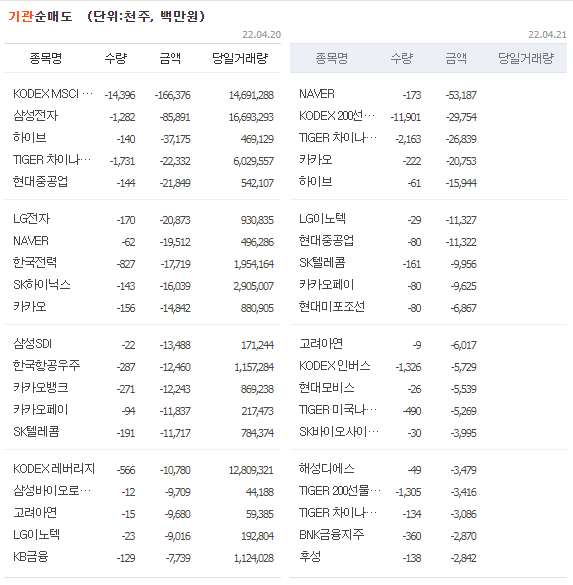Open SK바이오사이 stock link
573x585 pixels.
339,432
